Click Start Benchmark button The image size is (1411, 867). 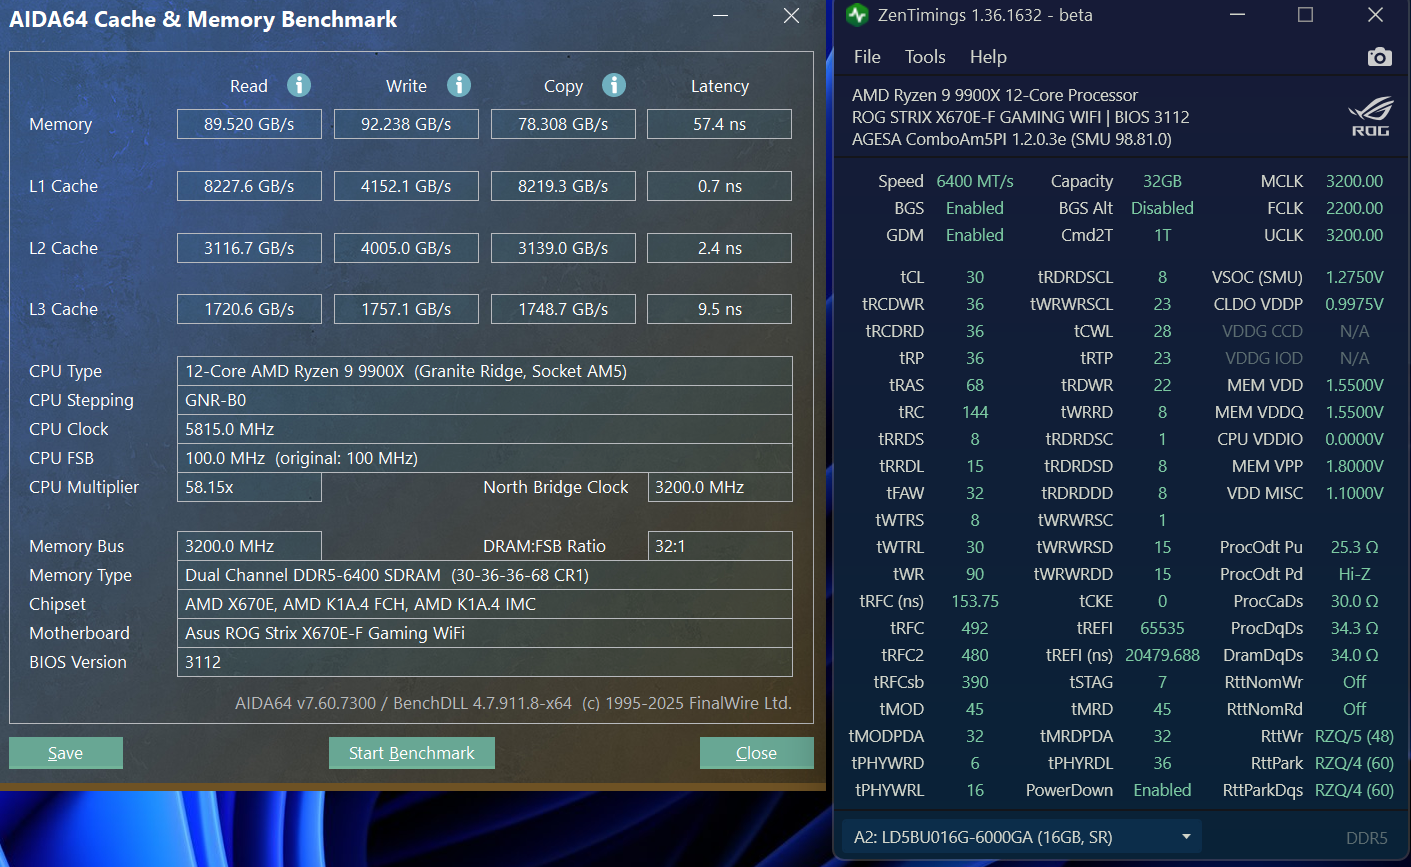pos(412,753)
